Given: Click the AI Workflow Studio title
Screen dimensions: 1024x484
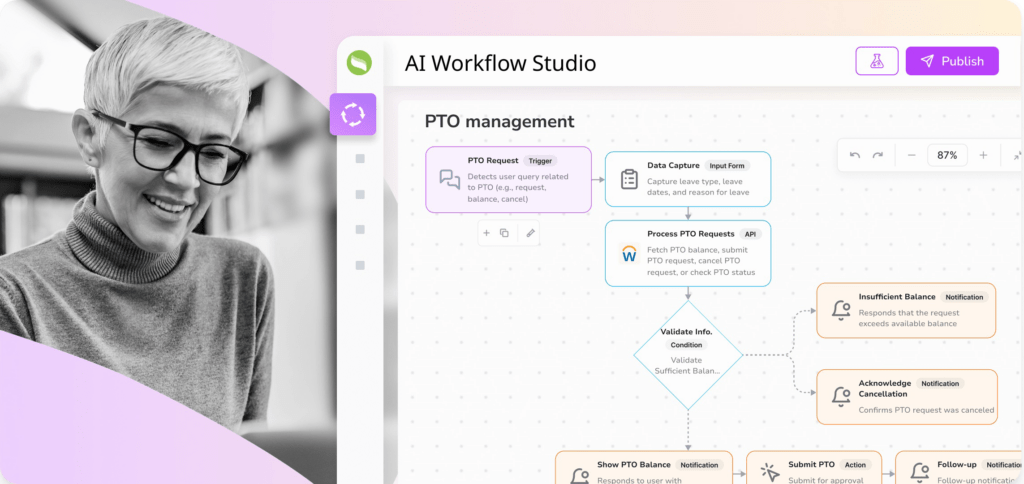Looking at the screenshot, I should [500, 63].
